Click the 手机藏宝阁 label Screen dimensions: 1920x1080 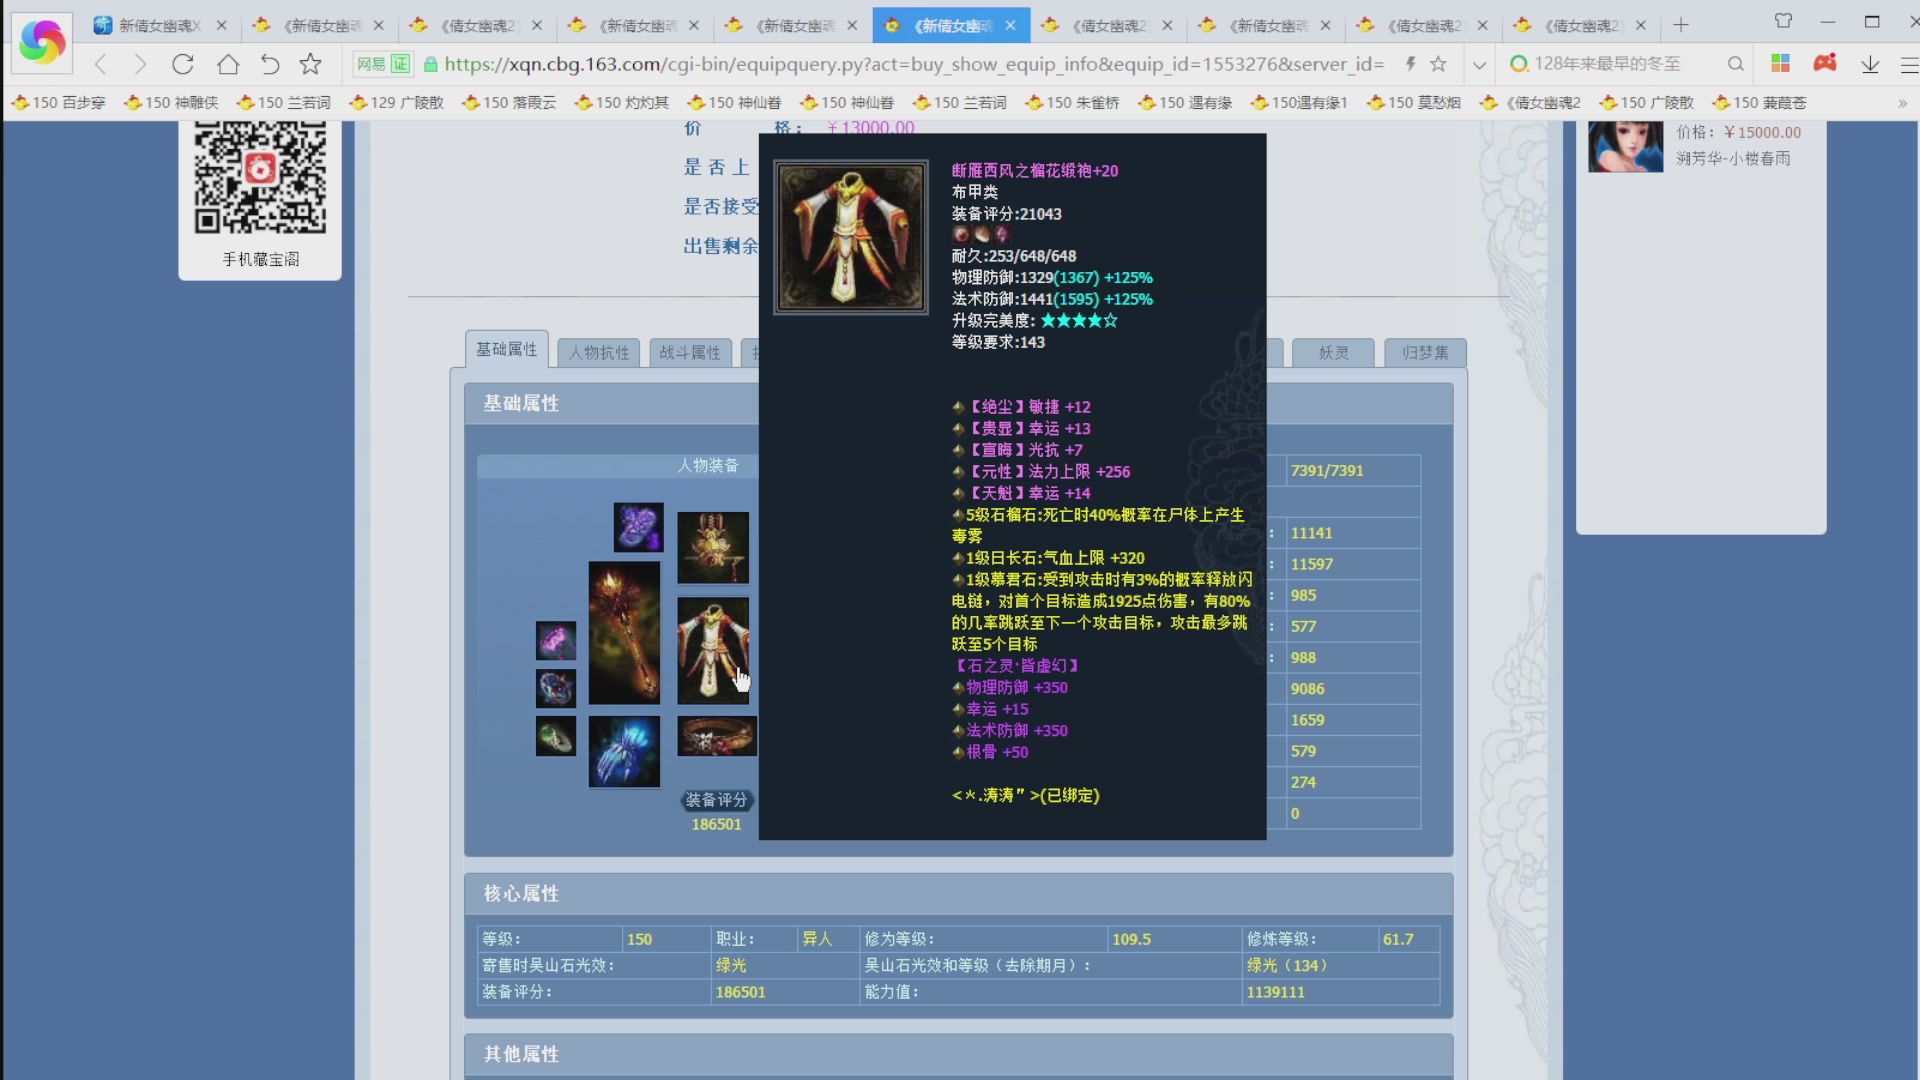pyautogui.click(x=260, y=259)
